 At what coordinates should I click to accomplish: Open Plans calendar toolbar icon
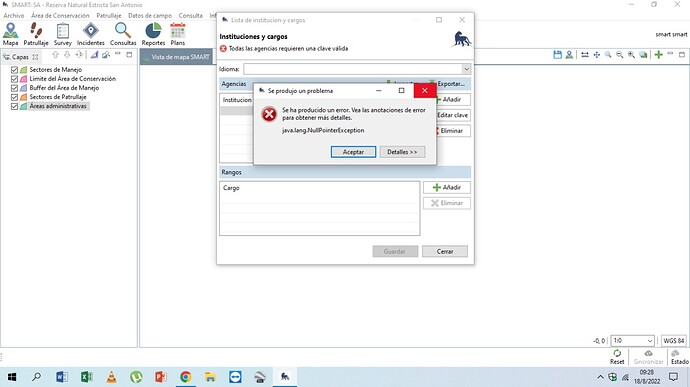pyautogui.click(x=178, y=34)
